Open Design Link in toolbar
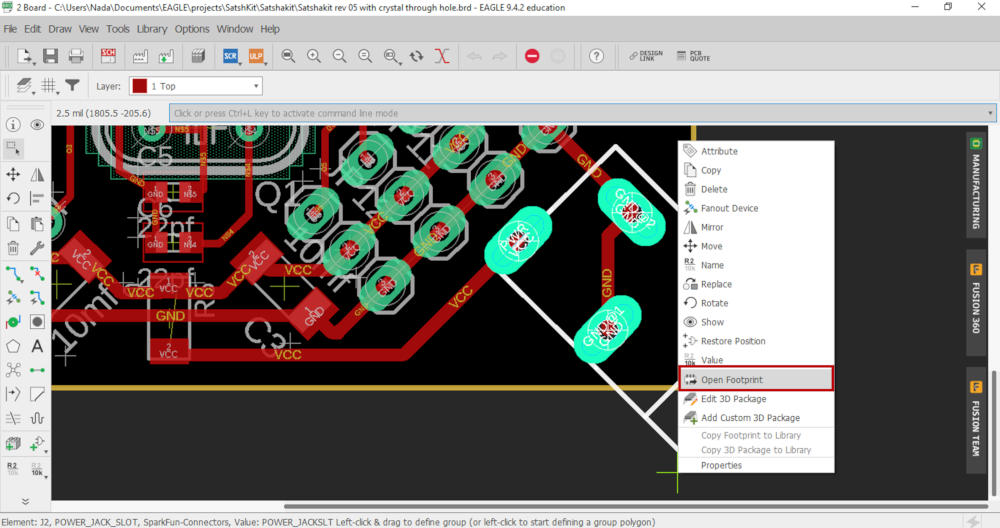Viewport: 1000px width, 528px height. 646,56
